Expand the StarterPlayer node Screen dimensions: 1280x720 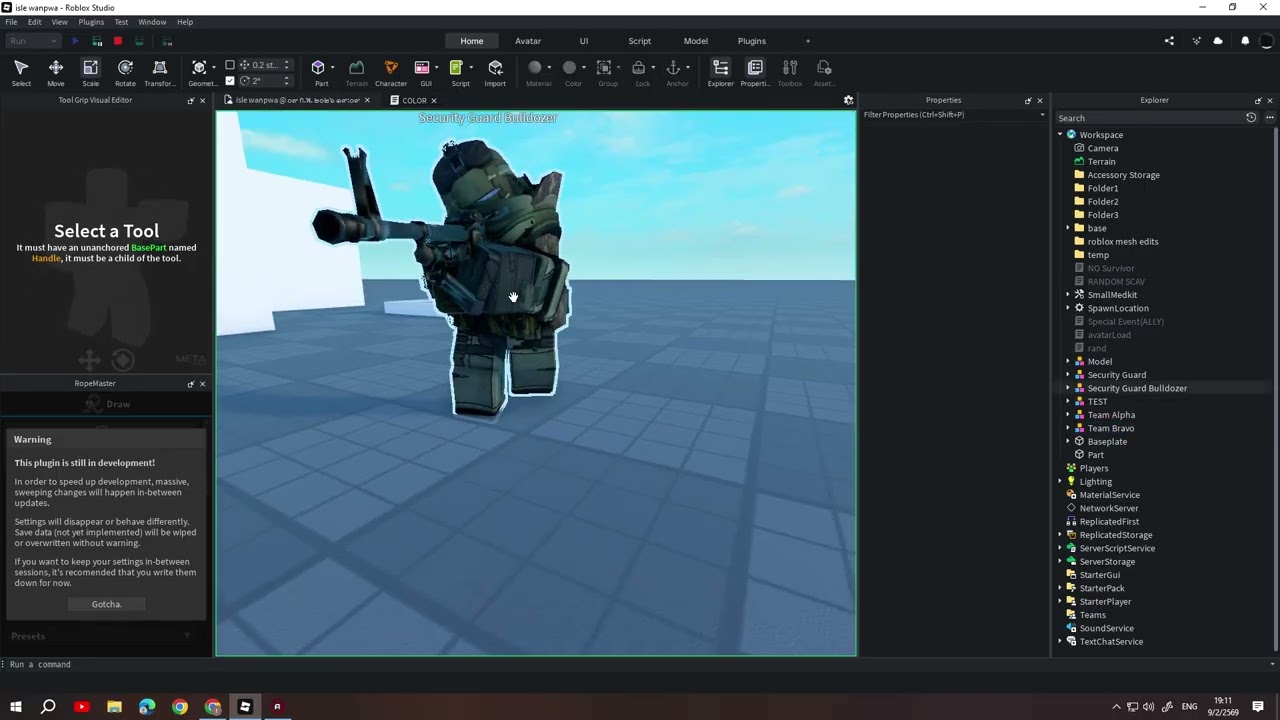1060,602
